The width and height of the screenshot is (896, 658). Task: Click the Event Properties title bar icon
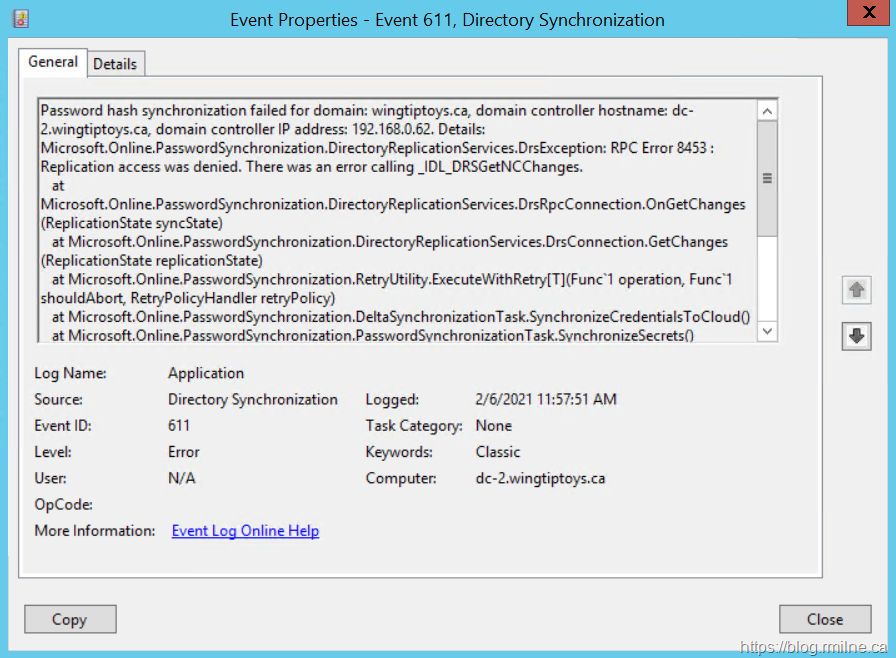click(20, 19)
